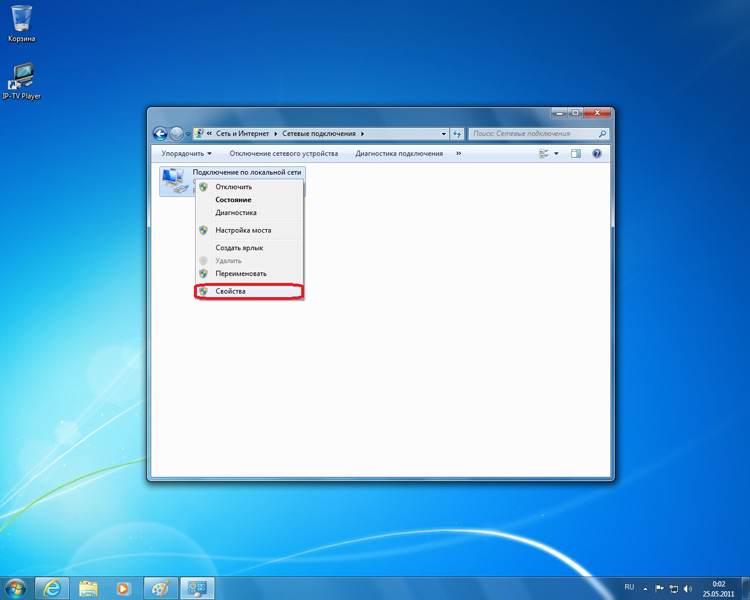
Task: Click 'Отключение сетевого устройства' toolbar button
Action: coord(284,154)
